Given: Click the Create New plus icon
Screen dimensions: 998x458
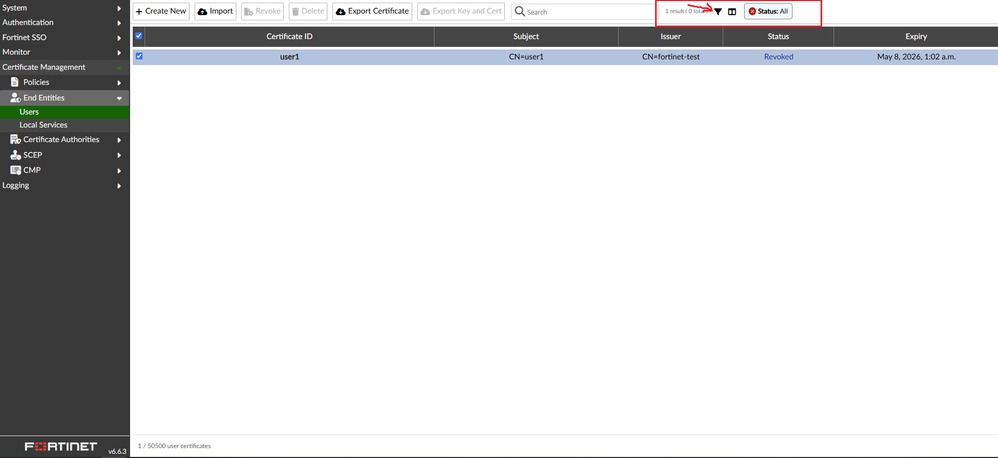Looking at the screenshot, I should (139, 11).
